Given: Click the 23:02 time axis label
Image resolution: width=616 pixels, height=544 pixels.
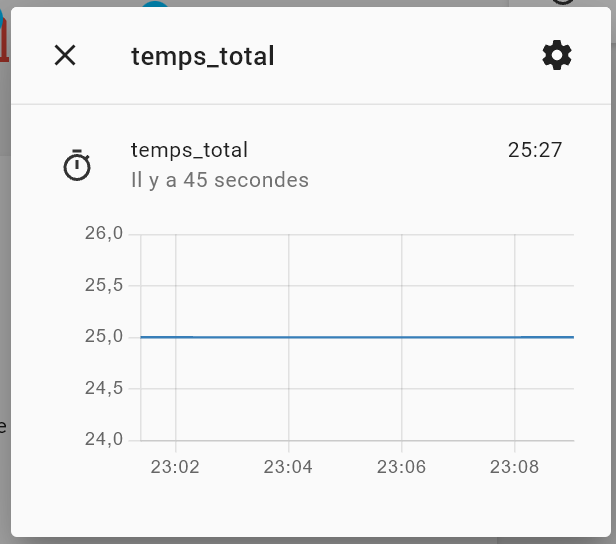Looking at the screenshot, I should tap(175, 467).
